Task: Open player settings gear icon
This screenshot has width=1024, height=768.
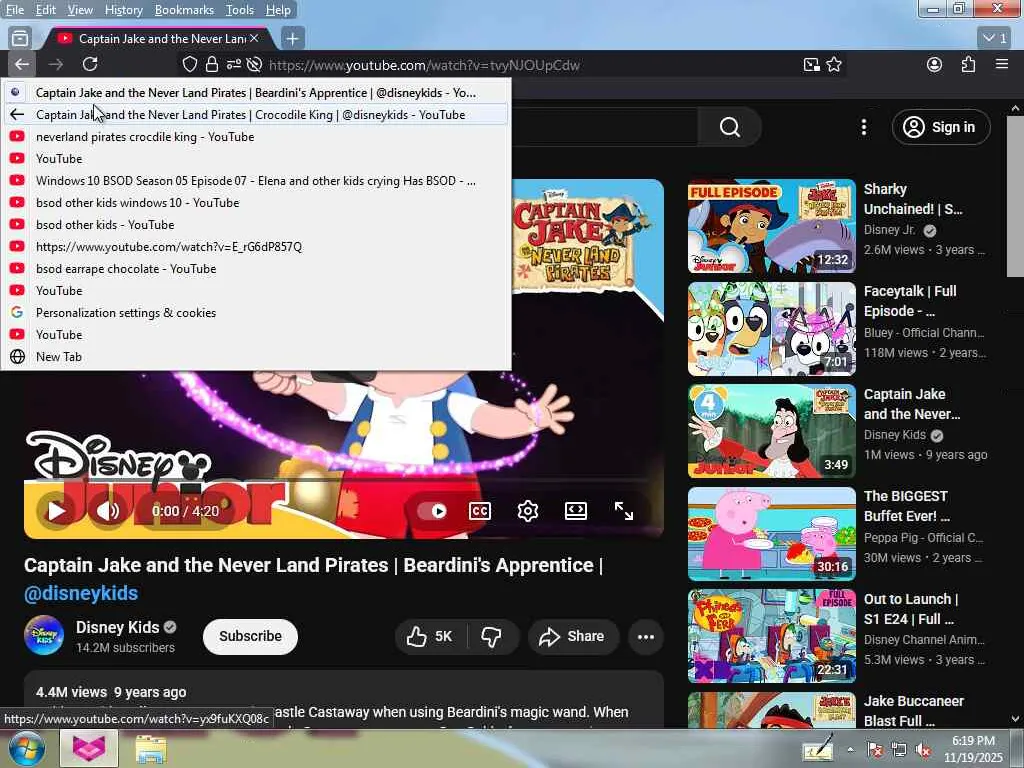Action: tap(528, 511)
